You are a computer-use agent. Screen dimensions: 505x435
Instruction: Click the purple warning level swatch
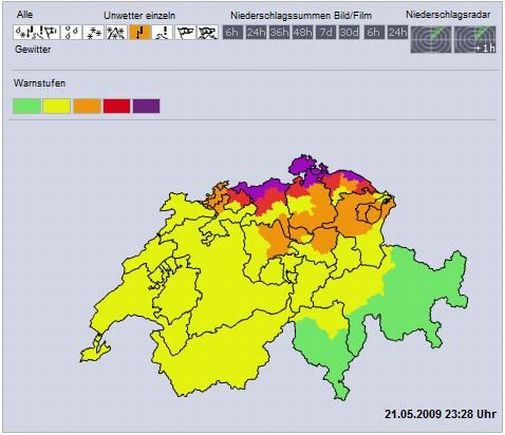(x=146, y=106)
